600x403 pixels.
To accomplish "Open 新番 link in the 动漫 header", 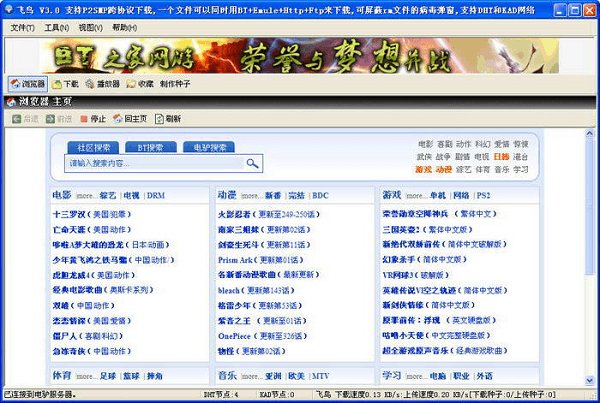I will click(x=273, y=196).
